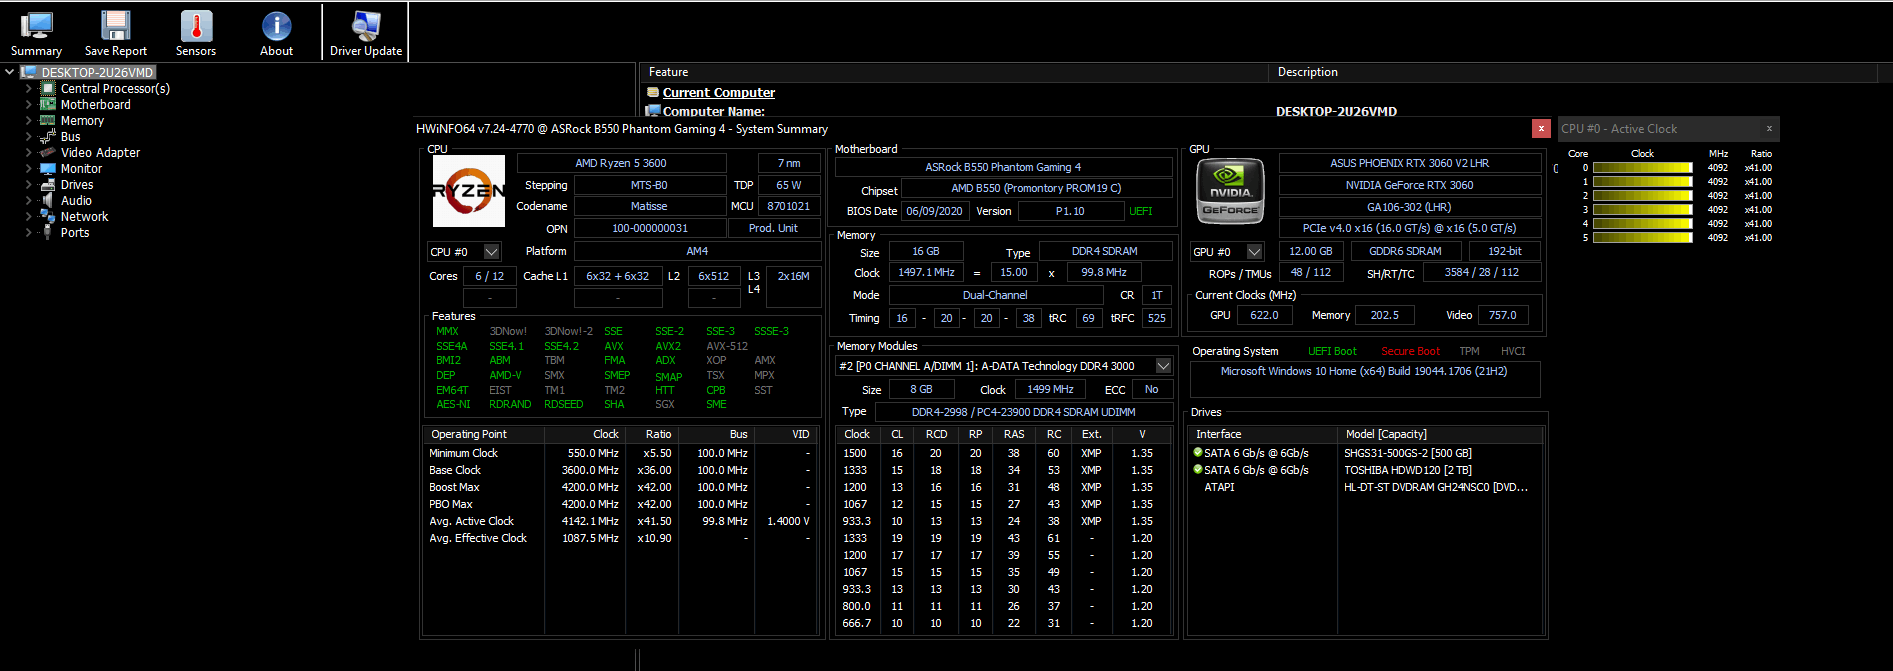This screenshot has height=671, width=1893.
Task: Open the GPU #0 selector dropdown
Action: (x=1254, y=252)
